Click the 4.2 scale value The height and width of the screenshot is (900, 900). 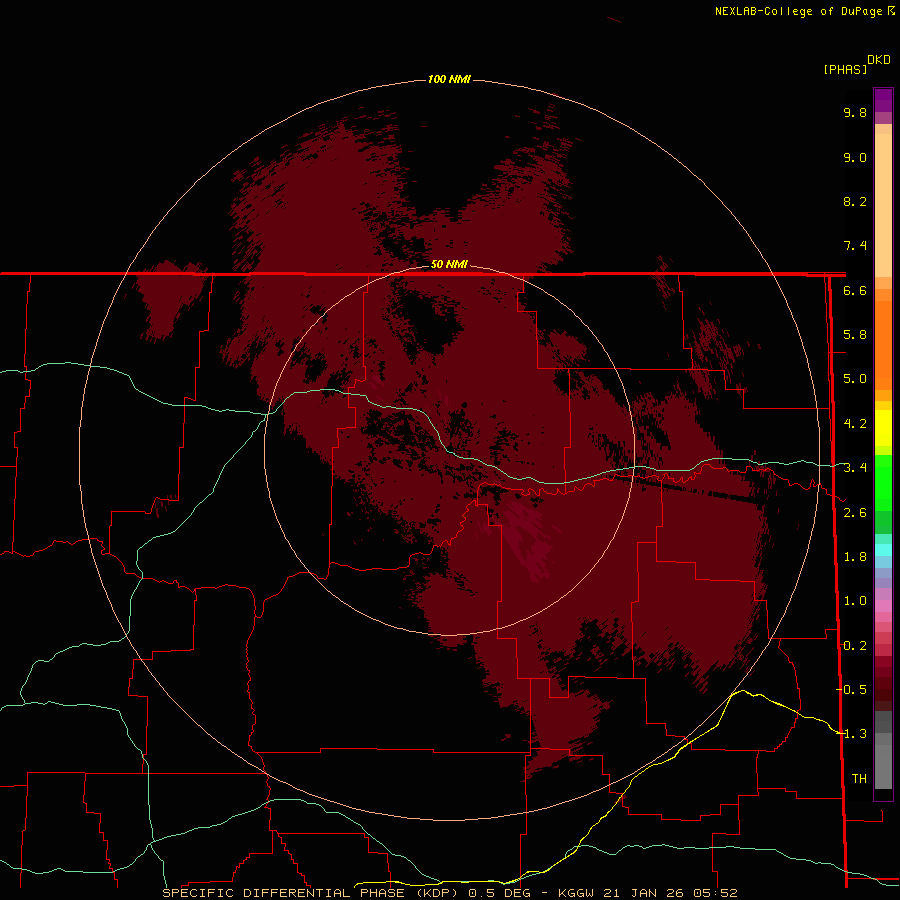pos(855,424)
